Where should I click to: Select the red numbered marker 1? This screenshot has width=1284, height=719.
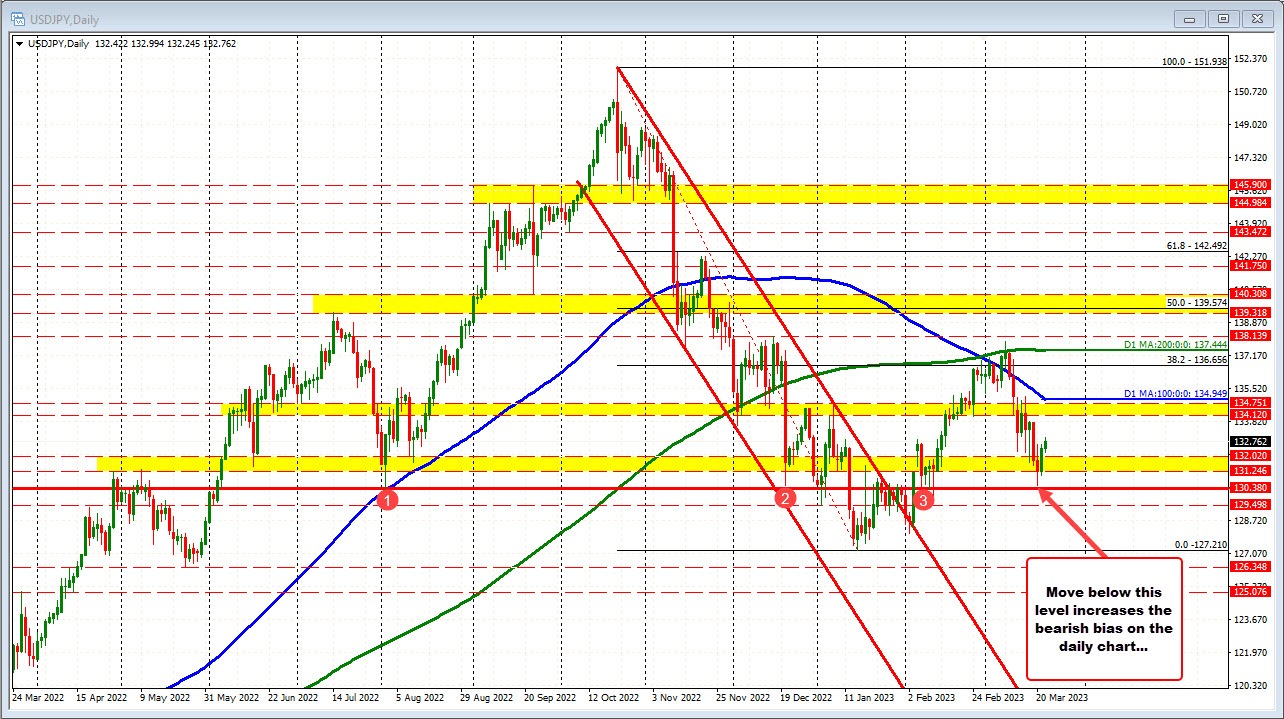[x=387, y=499]
